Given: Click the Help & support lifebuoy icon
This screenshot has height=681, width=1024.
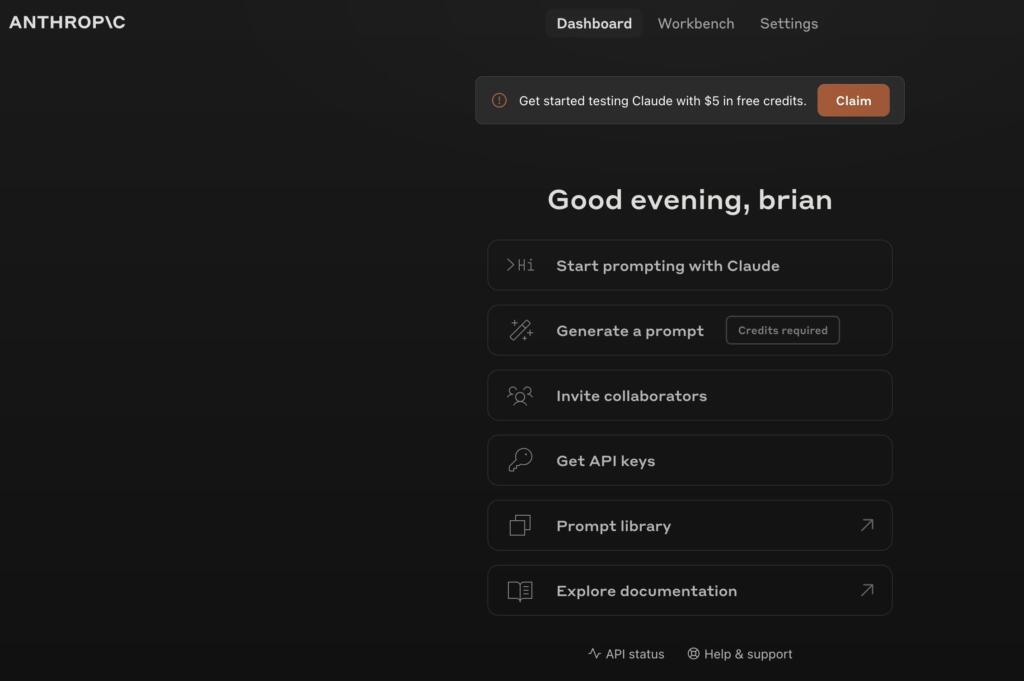Looking at the screenshot, I should pos(693,654).
